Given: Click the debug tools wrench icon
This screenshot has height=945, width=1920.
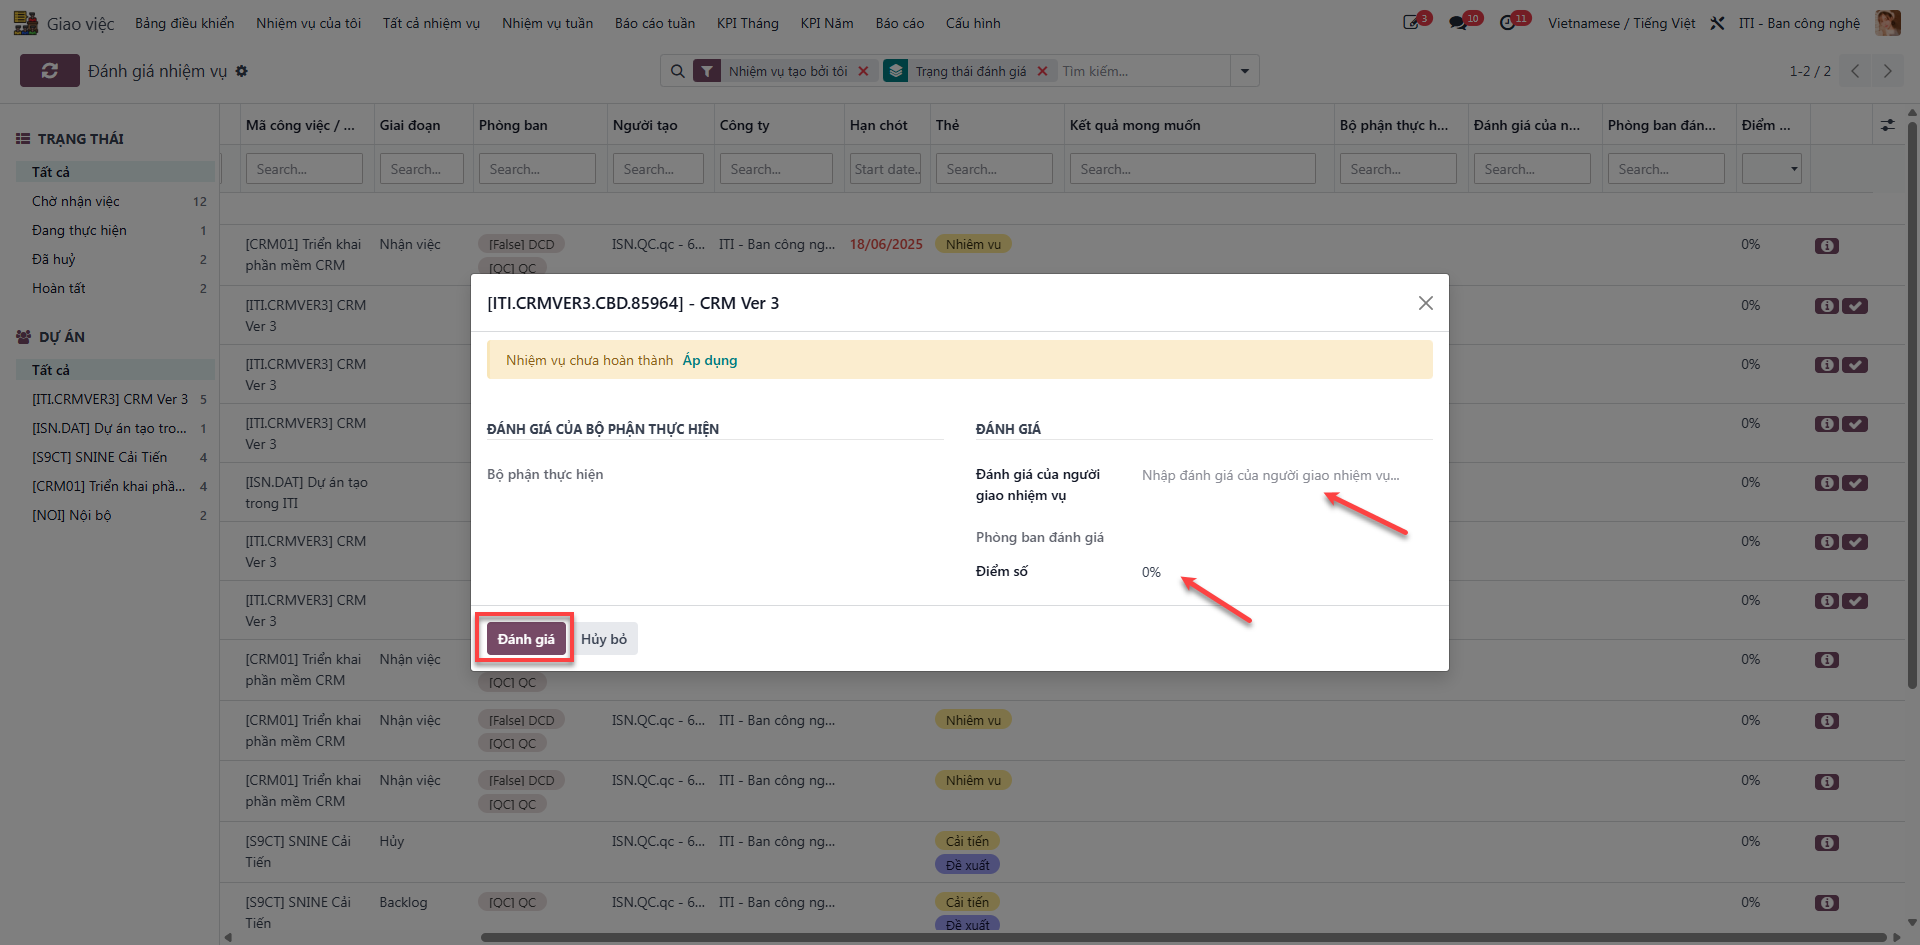Looking at the screenshot, I should click(1717, 23).
